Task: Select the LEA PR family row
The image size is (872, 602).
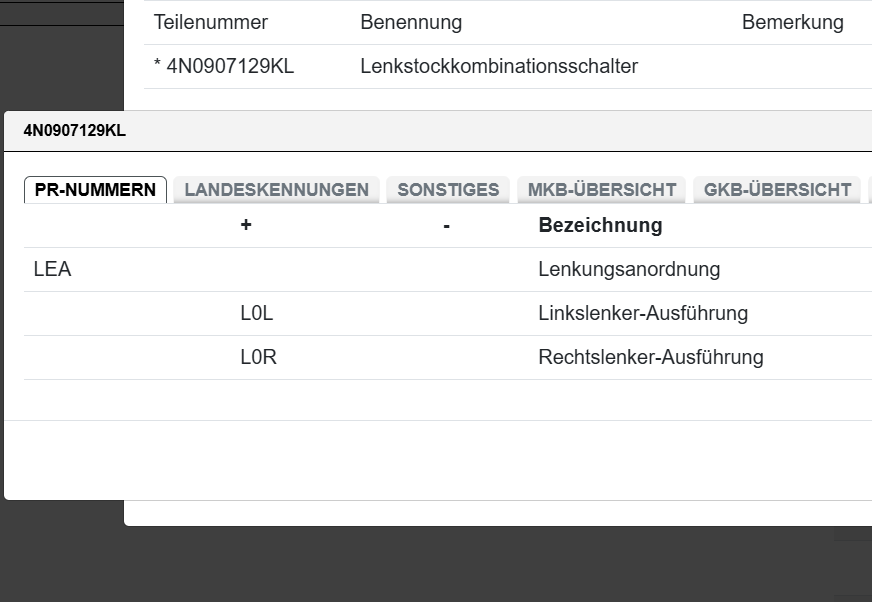Action: [x=52, y=270]
